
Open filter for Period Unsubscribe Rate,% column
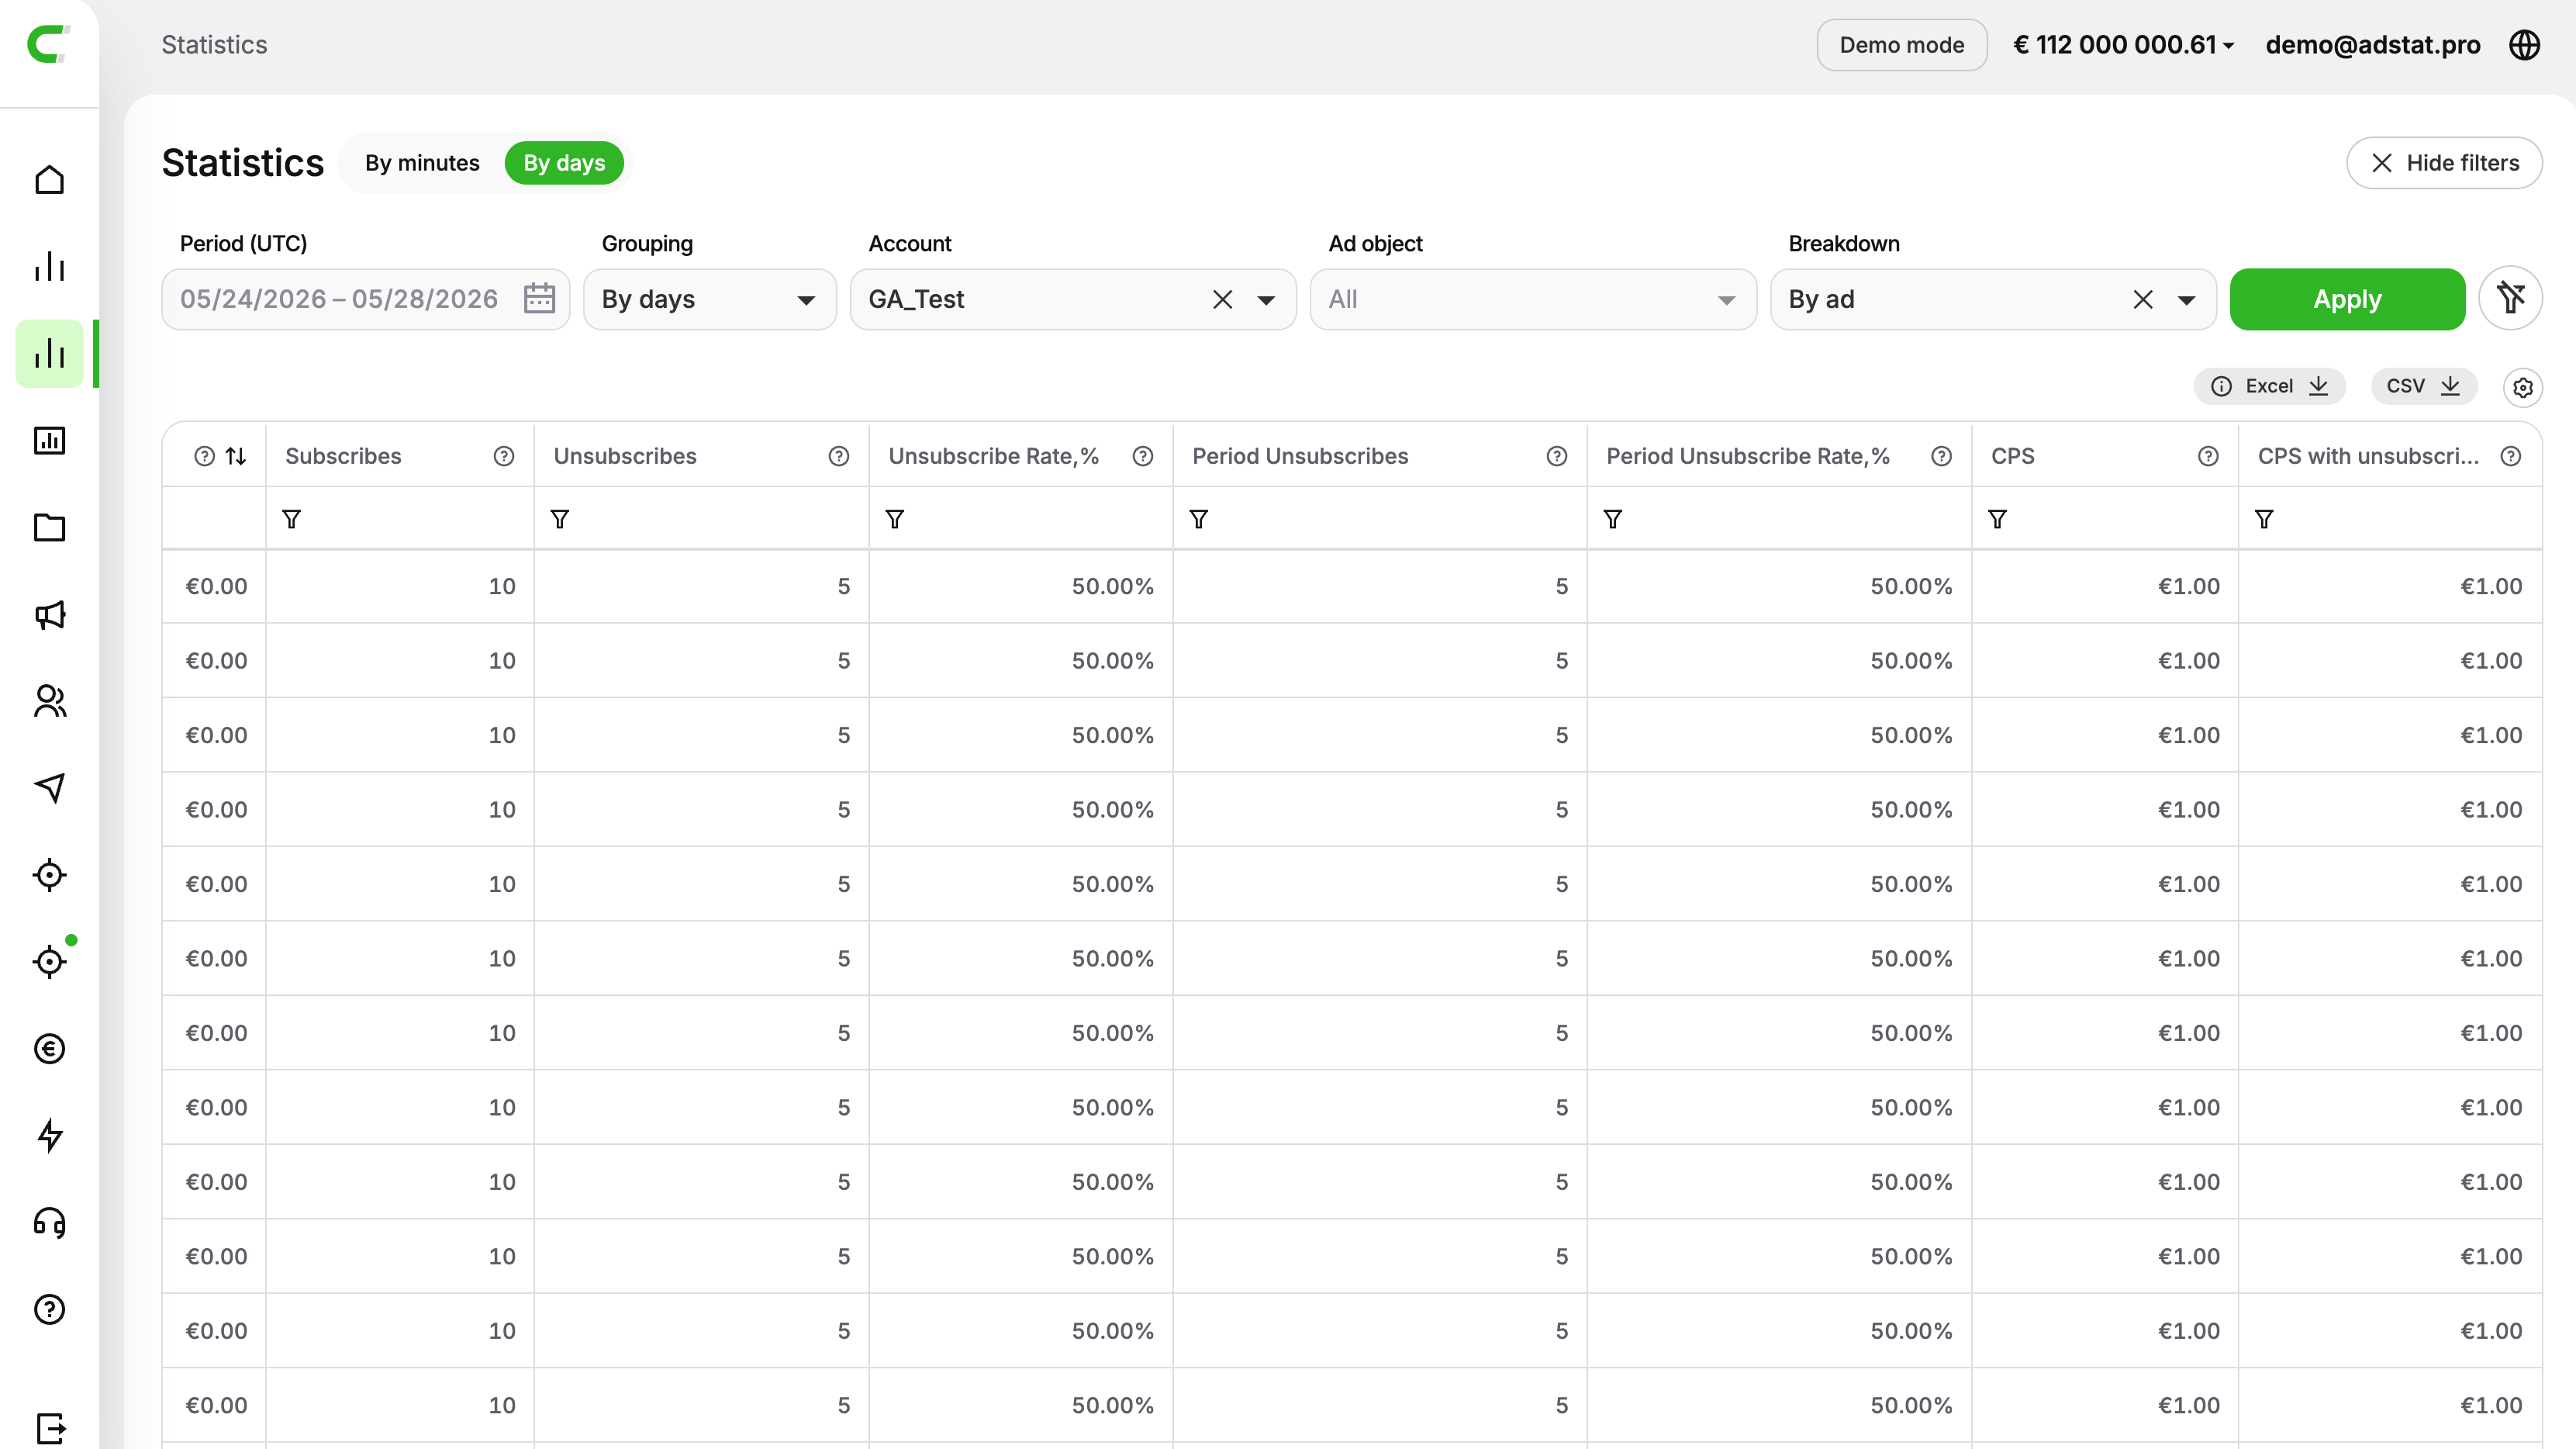[1613, 519]
